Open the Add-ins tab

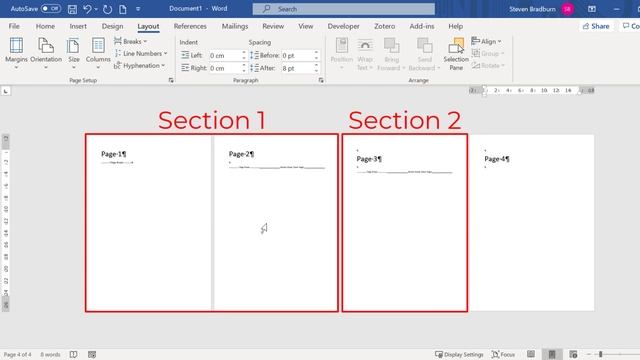tap(422, 26)
